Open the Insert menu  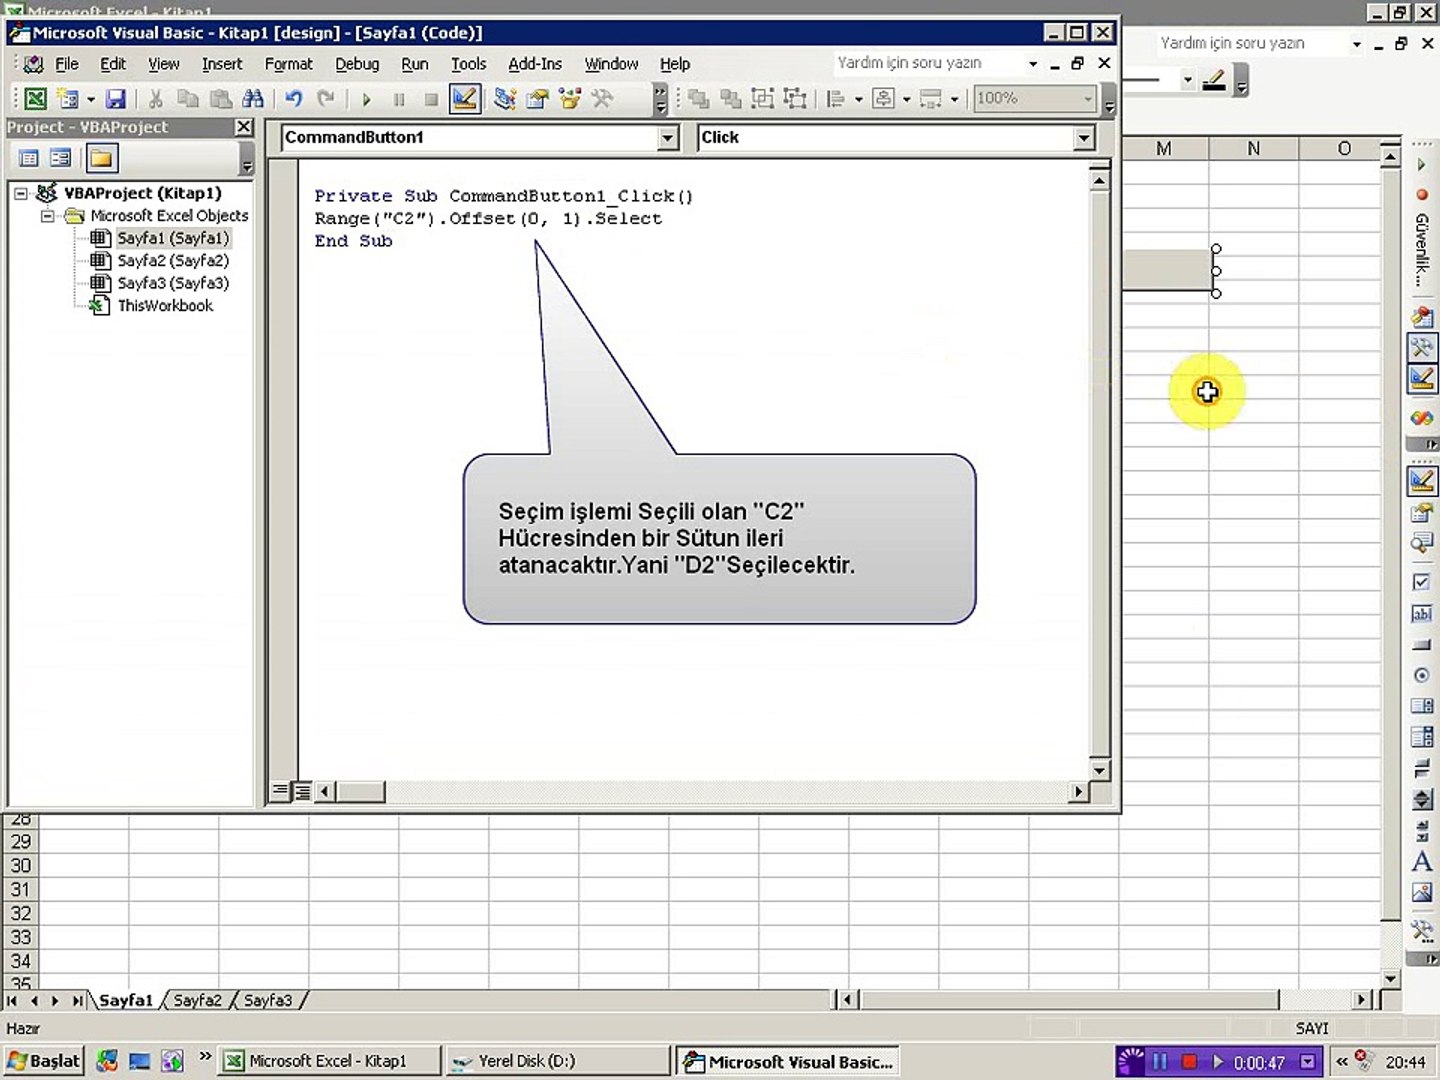pos(222,64)
